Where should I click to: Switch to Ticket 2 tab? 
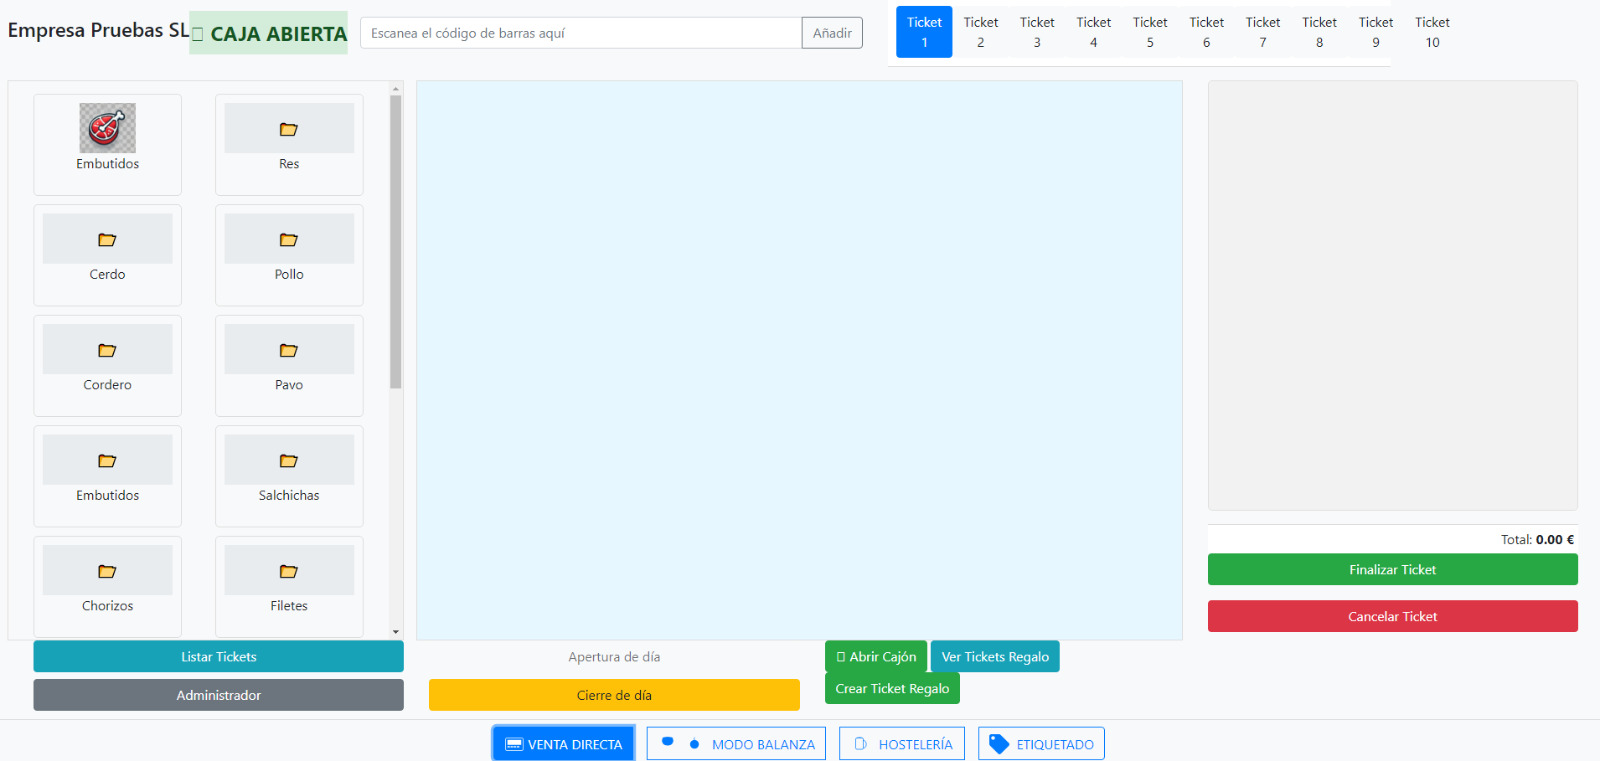980,32
